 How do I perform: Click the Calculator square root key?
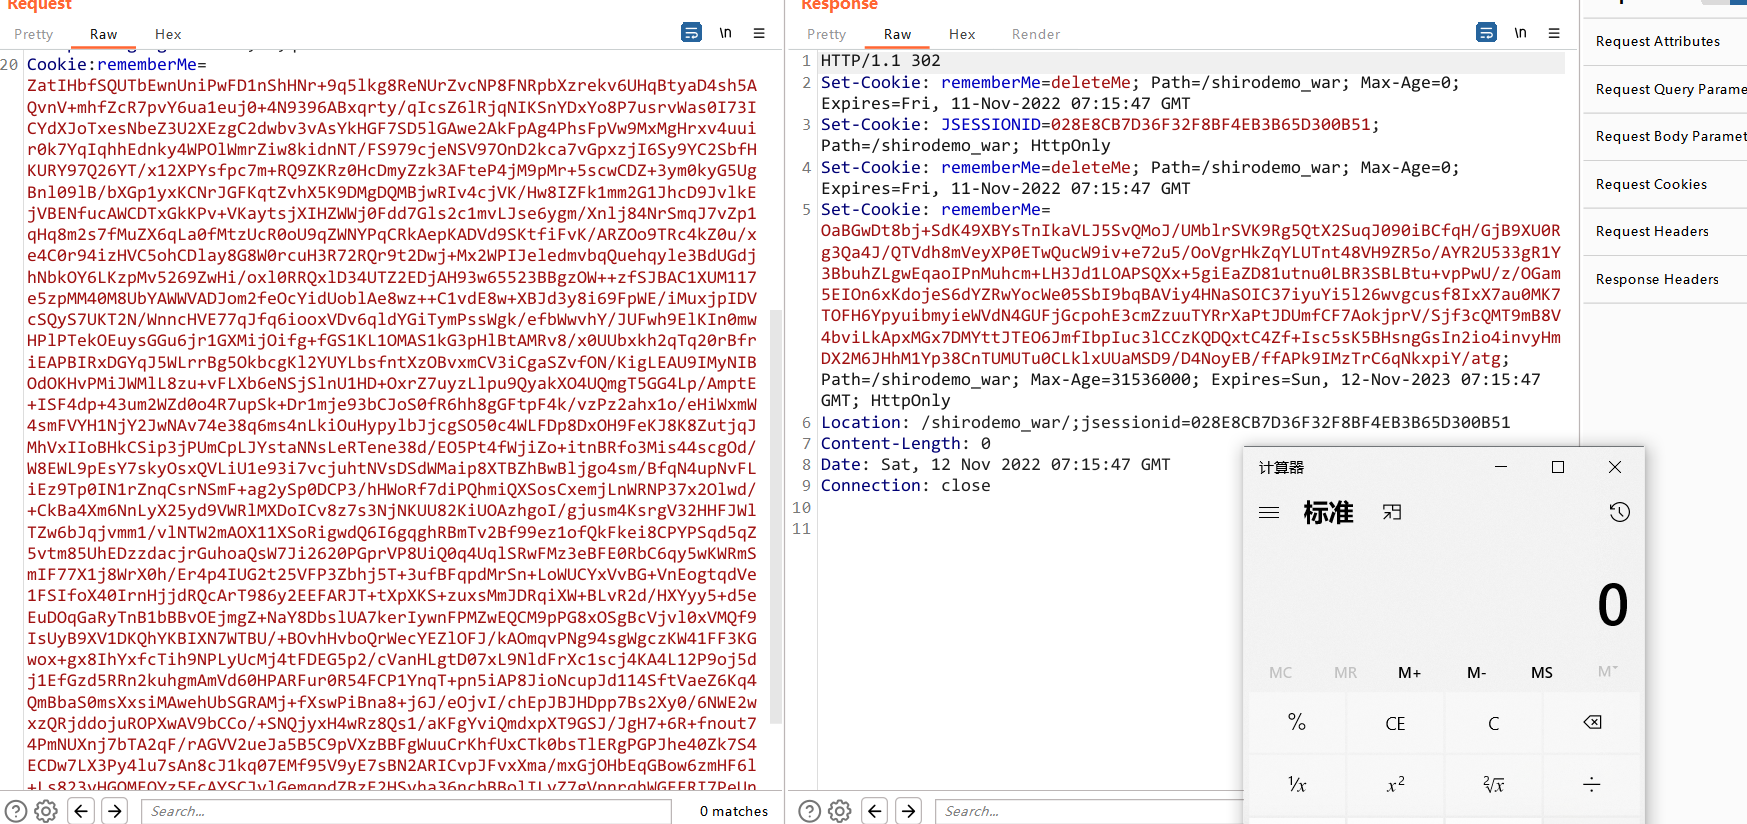[x=1494, y=785]
